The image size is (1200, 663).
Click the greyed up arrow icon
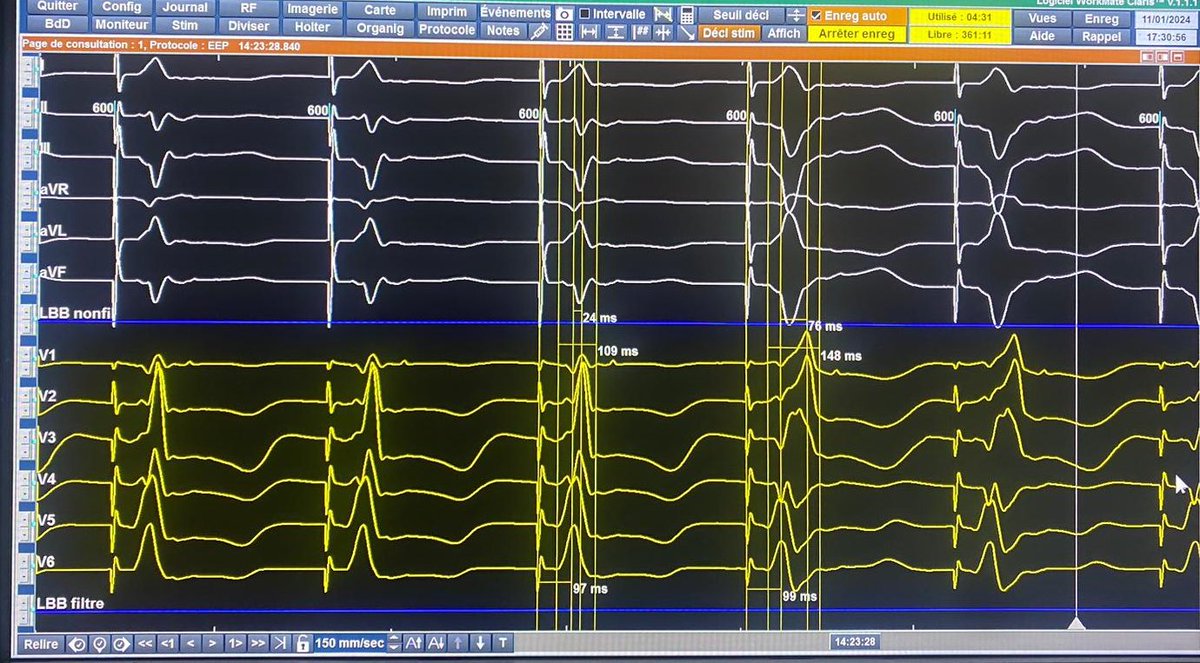tap(458, 644)
